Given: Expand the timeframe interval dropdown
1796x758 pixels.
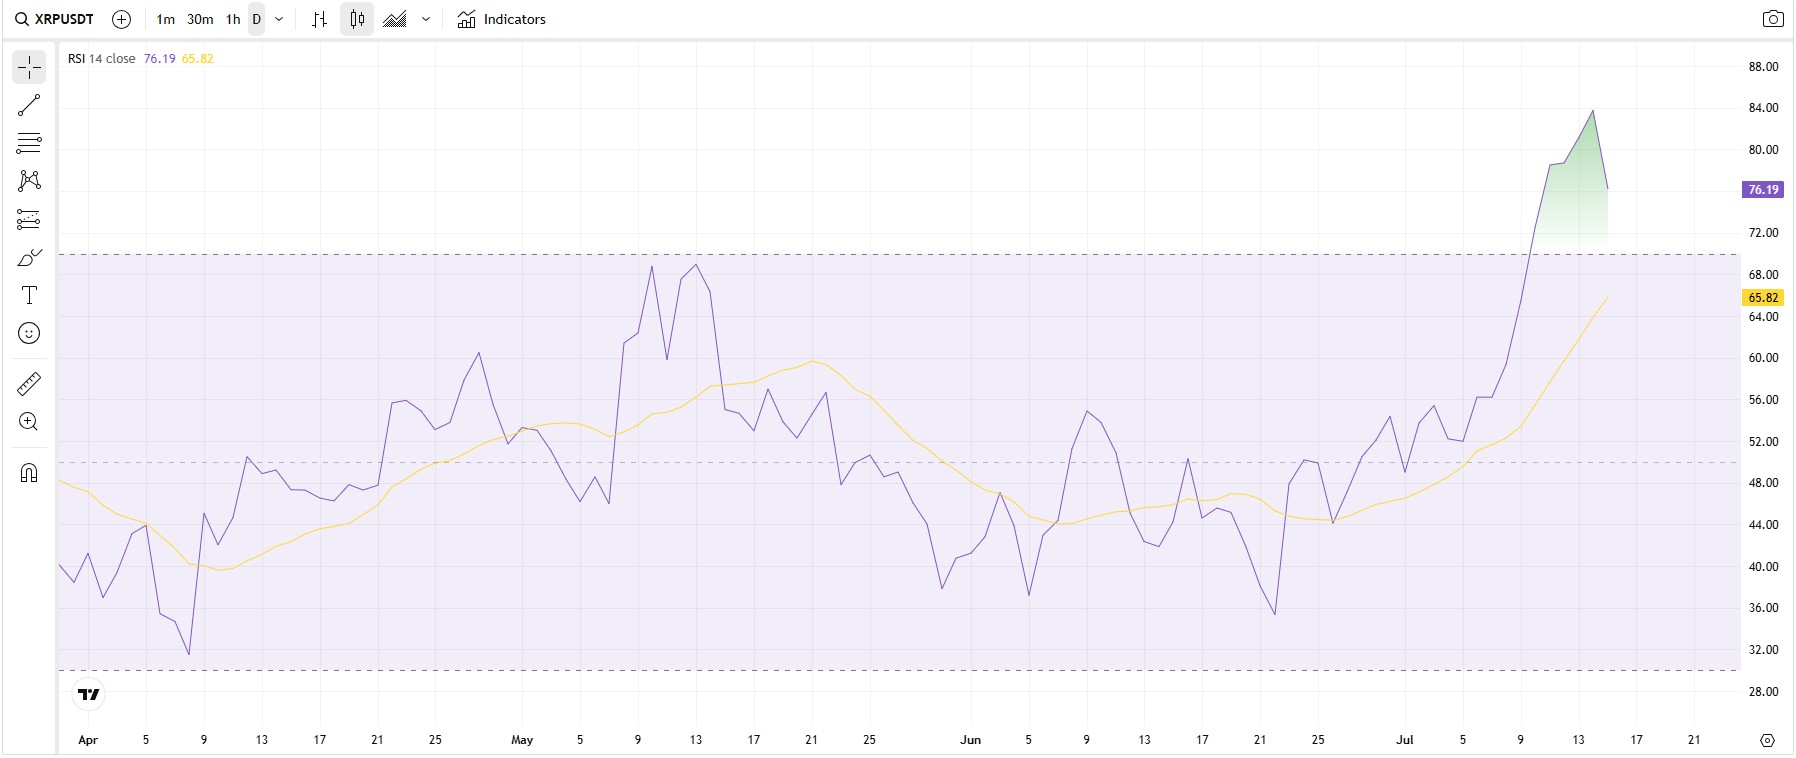Looking at the screenshot, I should [279, 19].
